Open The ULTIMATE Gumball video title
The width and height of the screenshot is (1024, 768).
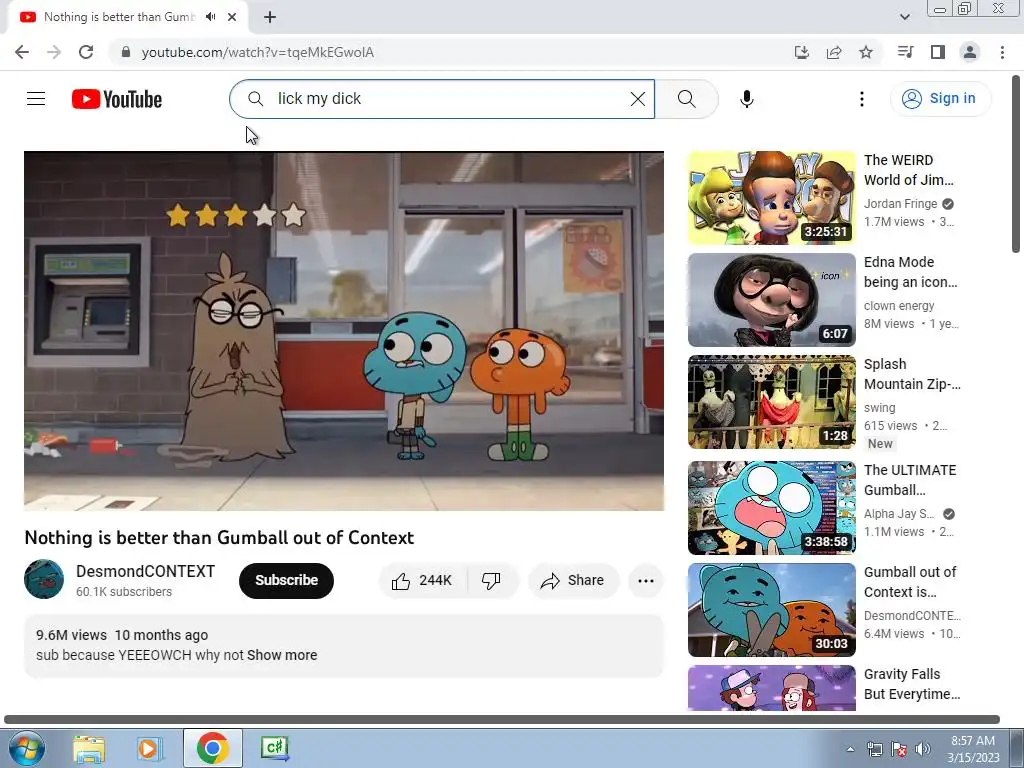click(910, 480)
